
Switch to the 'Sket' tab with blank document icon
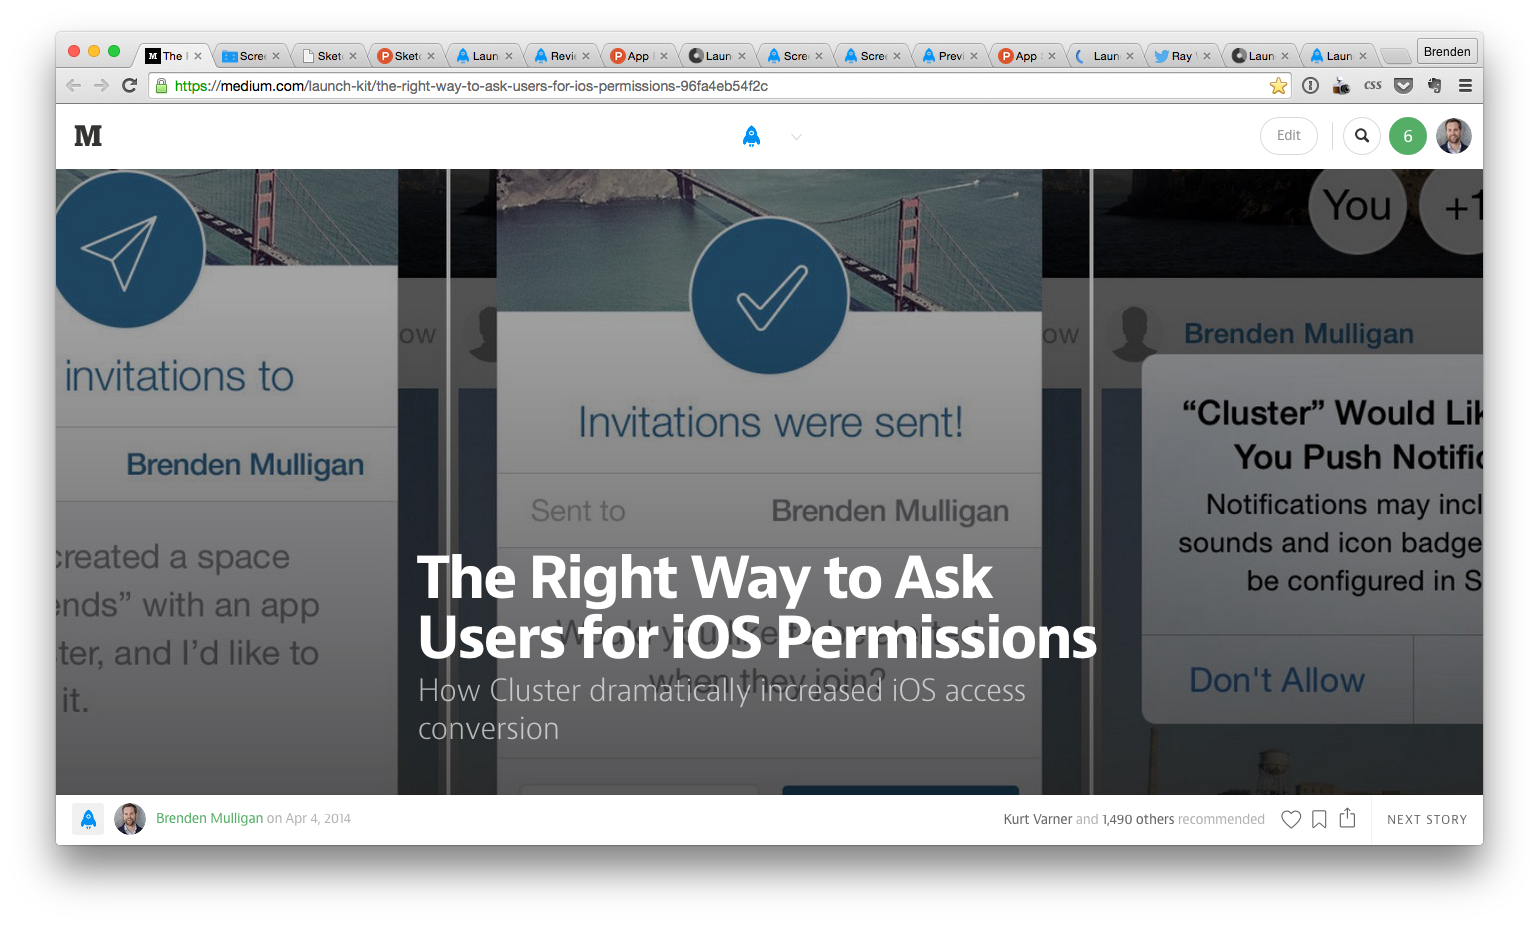pos(328,56)
